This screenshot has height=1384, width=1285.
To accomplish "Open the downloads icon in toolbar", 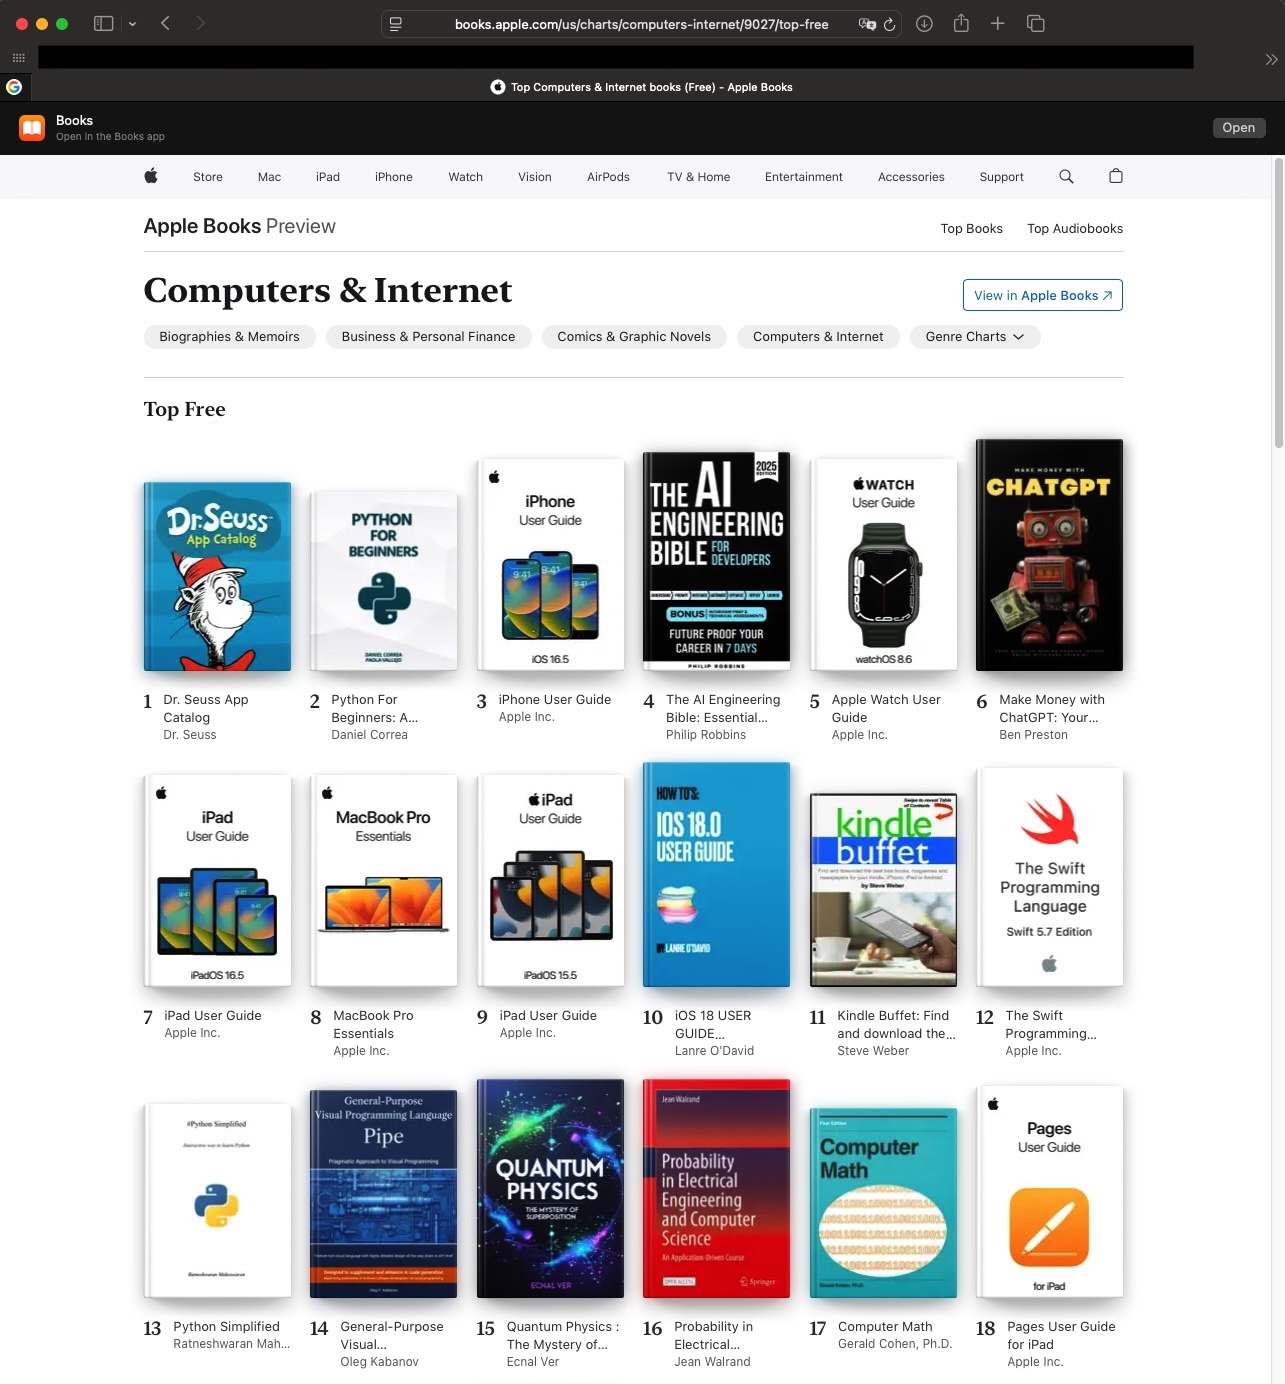I will pyautogui.click(x=924, y=24).
